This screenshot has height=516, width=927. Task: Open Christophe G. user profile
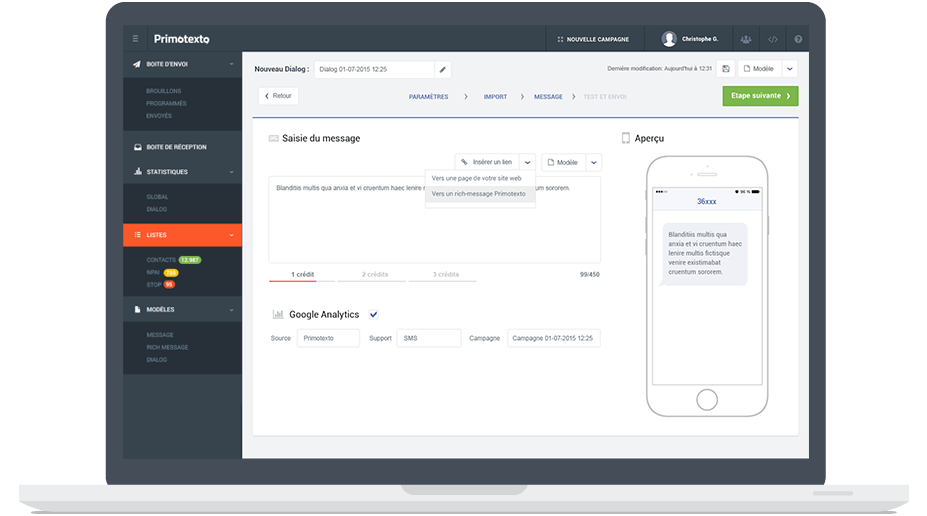(x=689, y=39)
